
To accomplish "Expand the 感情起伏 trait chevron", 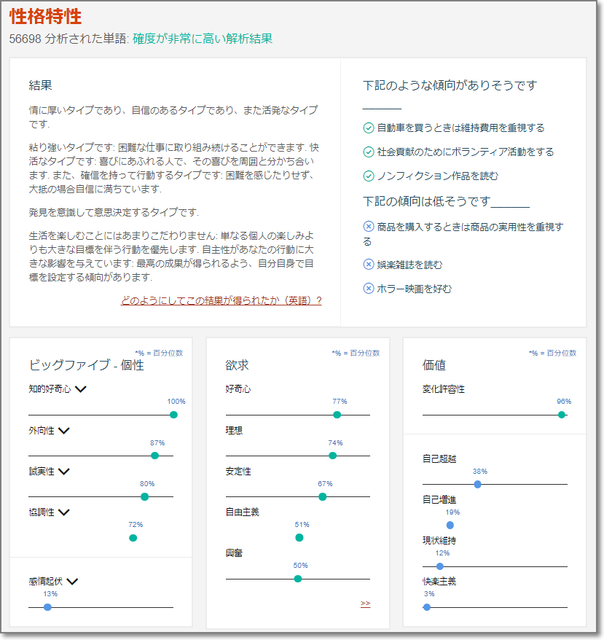I will click(72, 580).
